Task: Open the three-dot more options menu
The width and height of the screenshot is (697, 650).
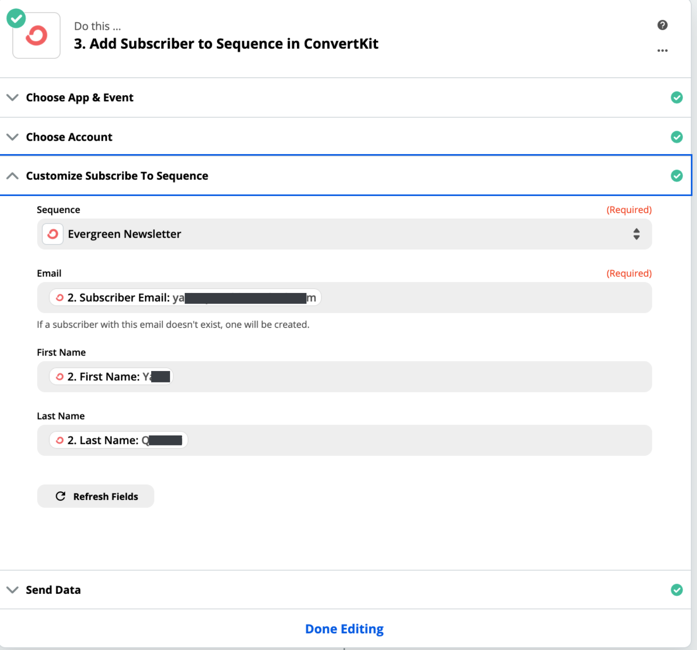Action: 662,51
